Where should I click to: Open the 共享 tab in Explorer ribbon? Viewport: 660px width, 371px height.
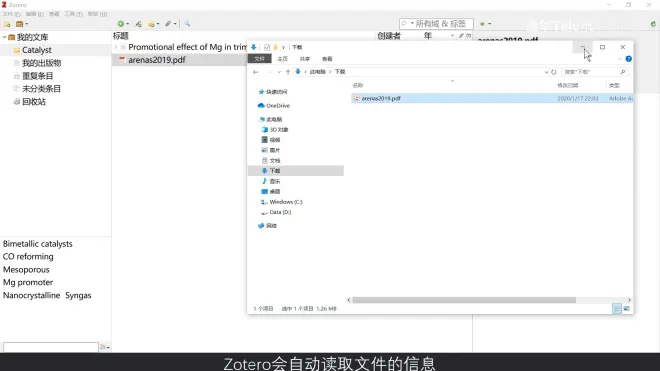(305, 59)
